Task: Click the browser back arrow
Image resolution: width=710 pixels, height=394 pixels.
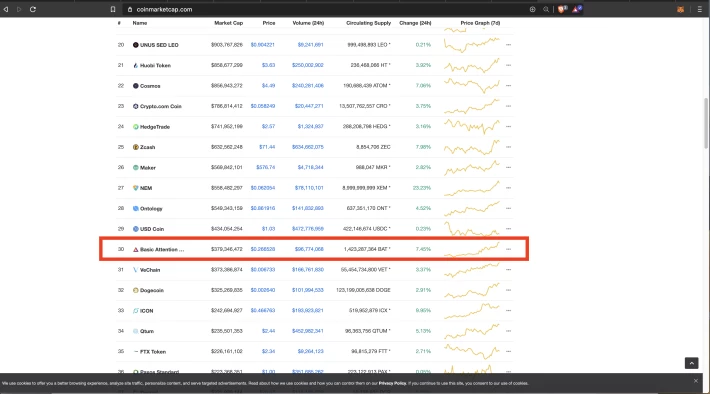Action: coord(6,9)
